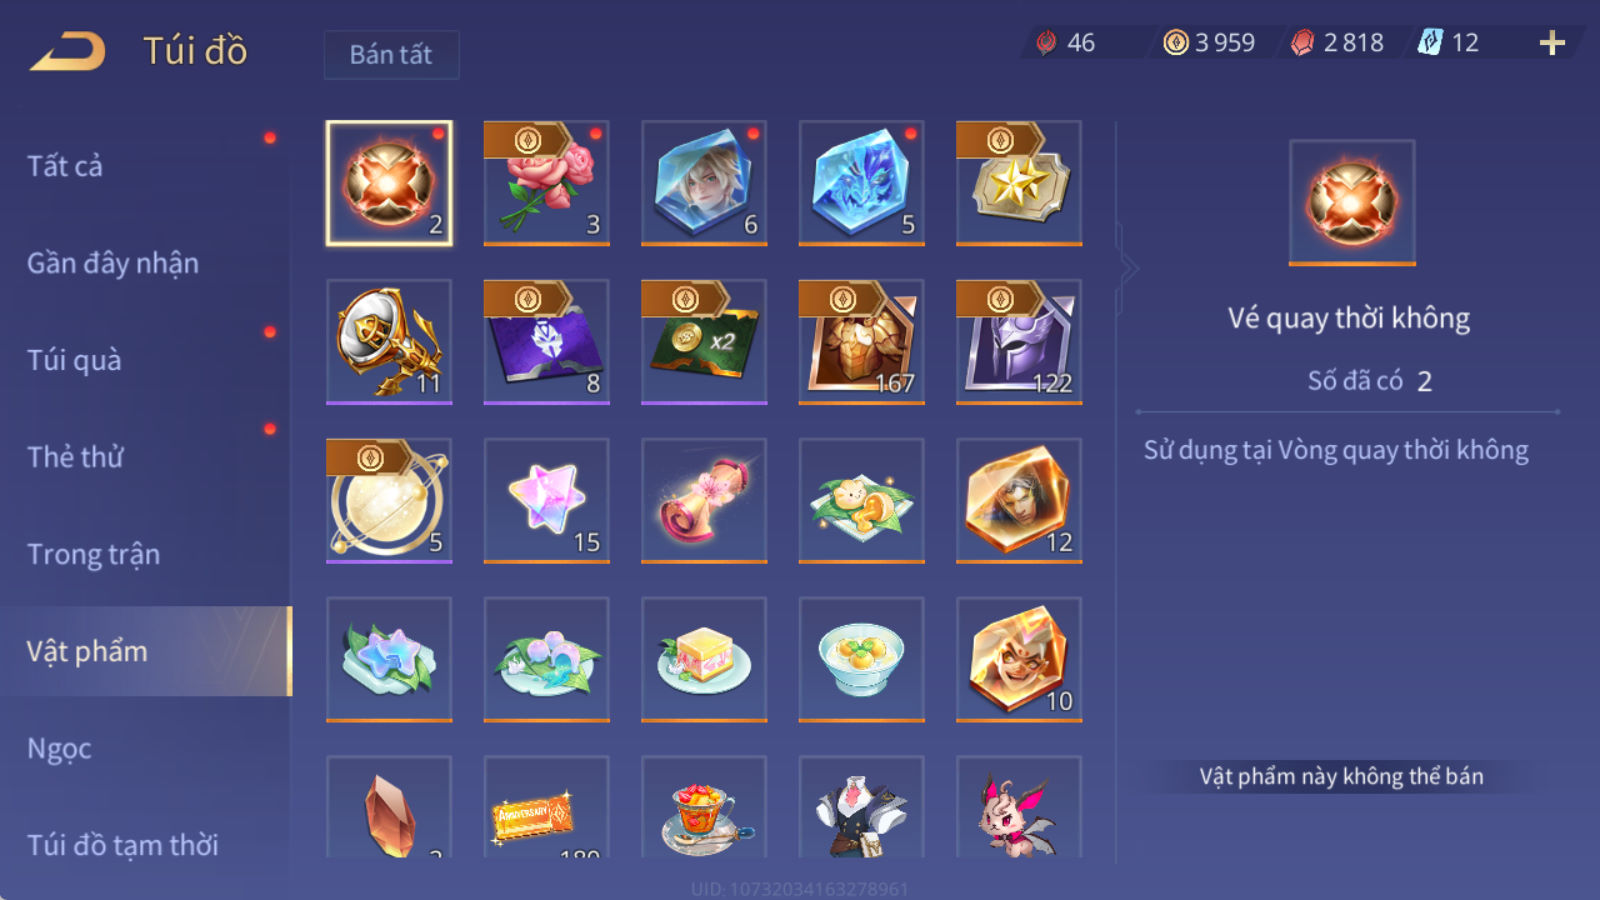Select the purple helmet item with 122

(x=1019, y=342)
